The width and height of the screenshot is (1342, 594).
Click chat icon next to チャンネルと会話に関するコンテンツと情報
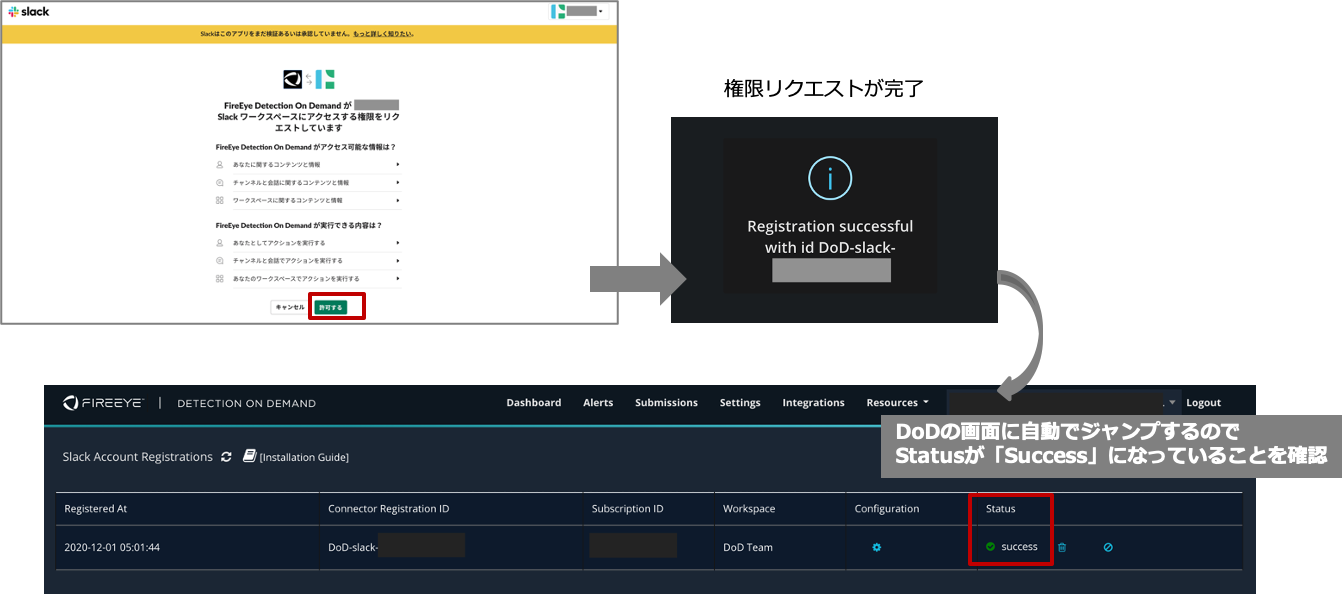click(220, 182)
